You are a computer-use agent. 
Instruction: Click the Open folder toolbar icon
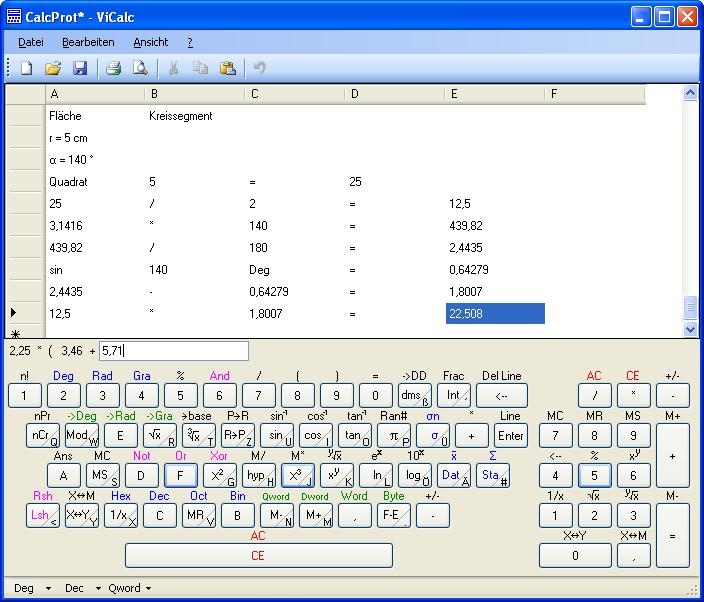point(53,68)
